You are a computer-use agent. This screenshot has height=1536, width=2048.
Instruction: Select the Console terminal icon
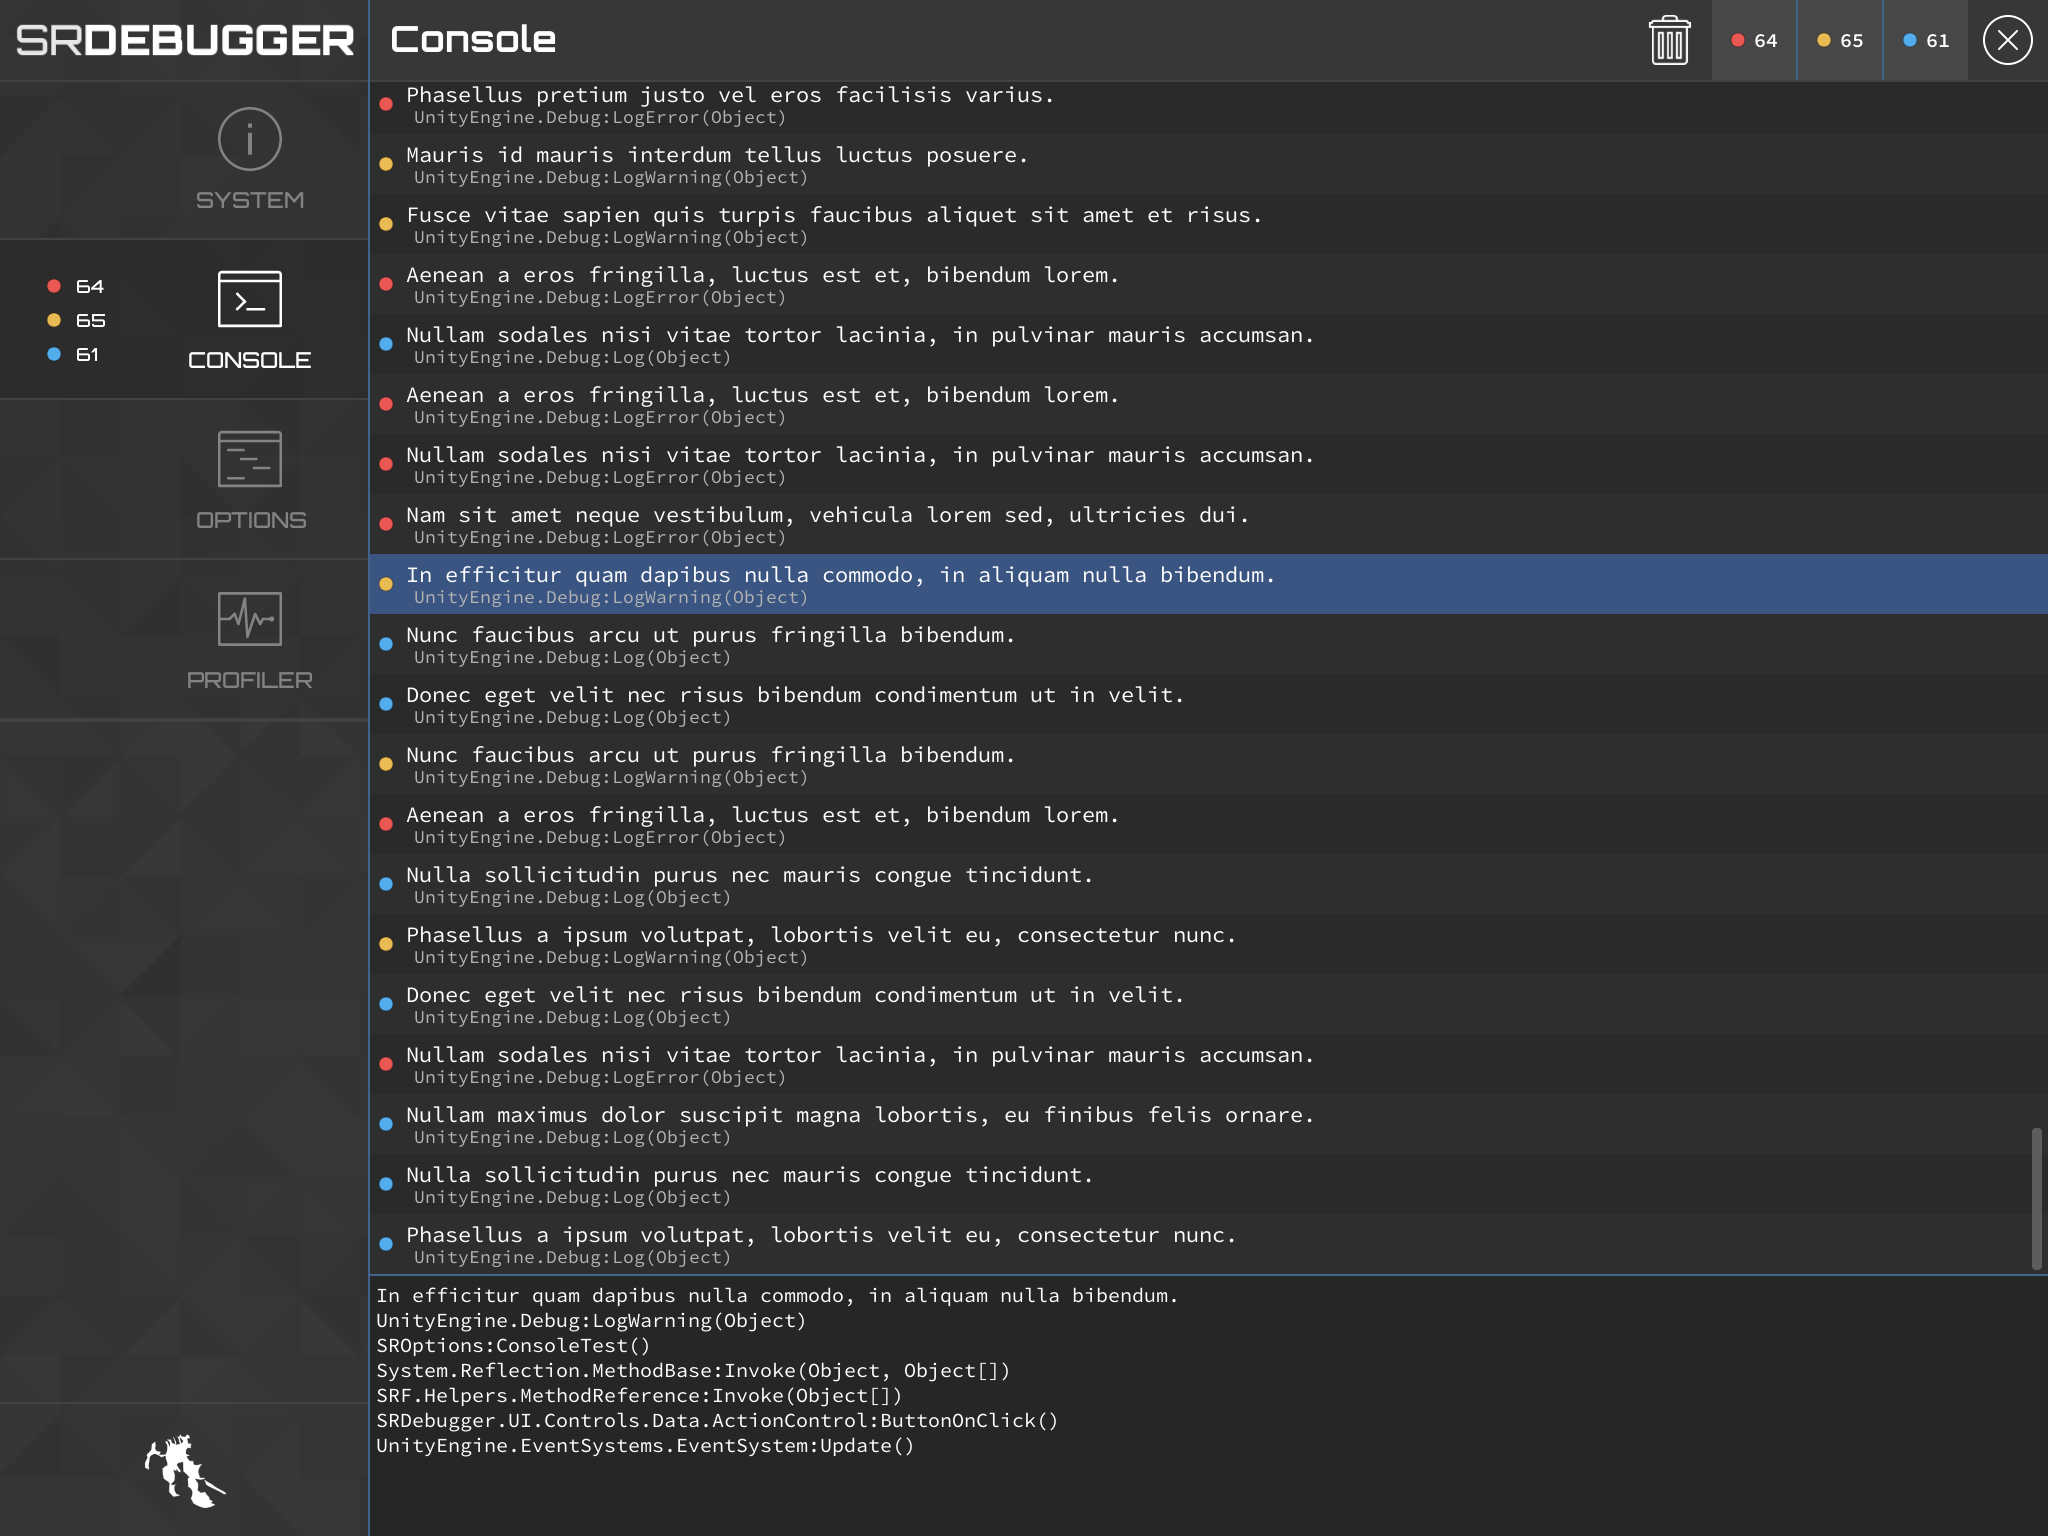(249, 298)
